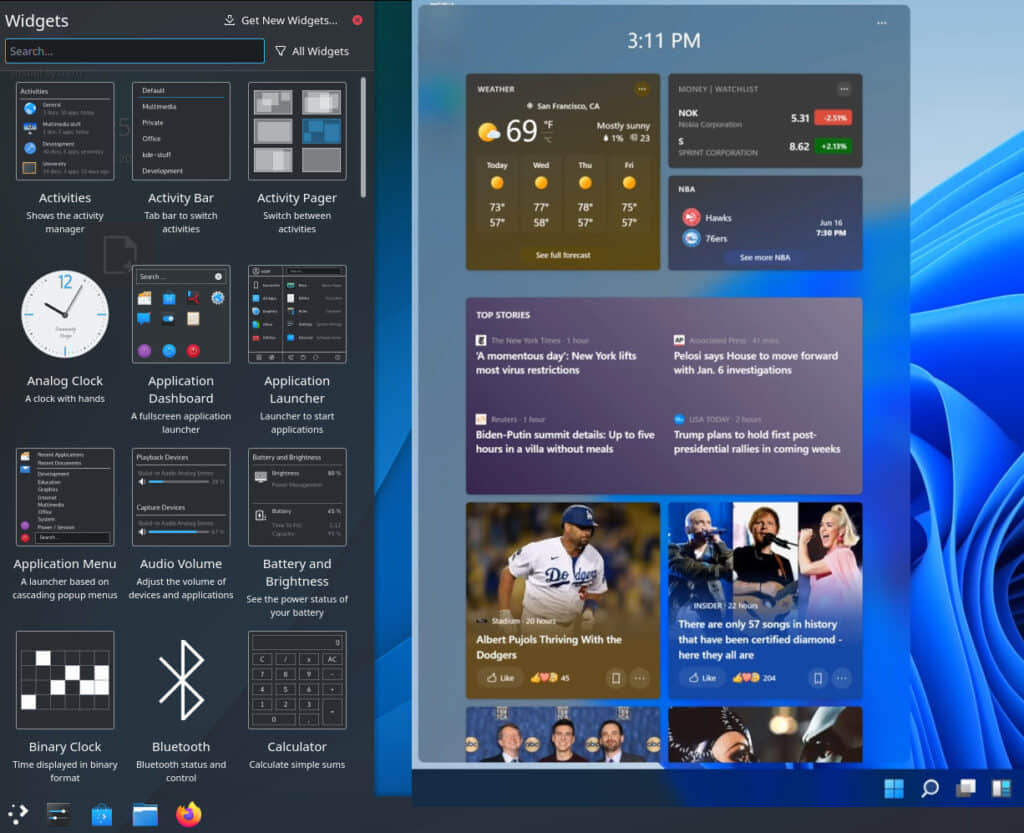Click the 69°F current temperature

pyautogui.click(x=522, y=131)
